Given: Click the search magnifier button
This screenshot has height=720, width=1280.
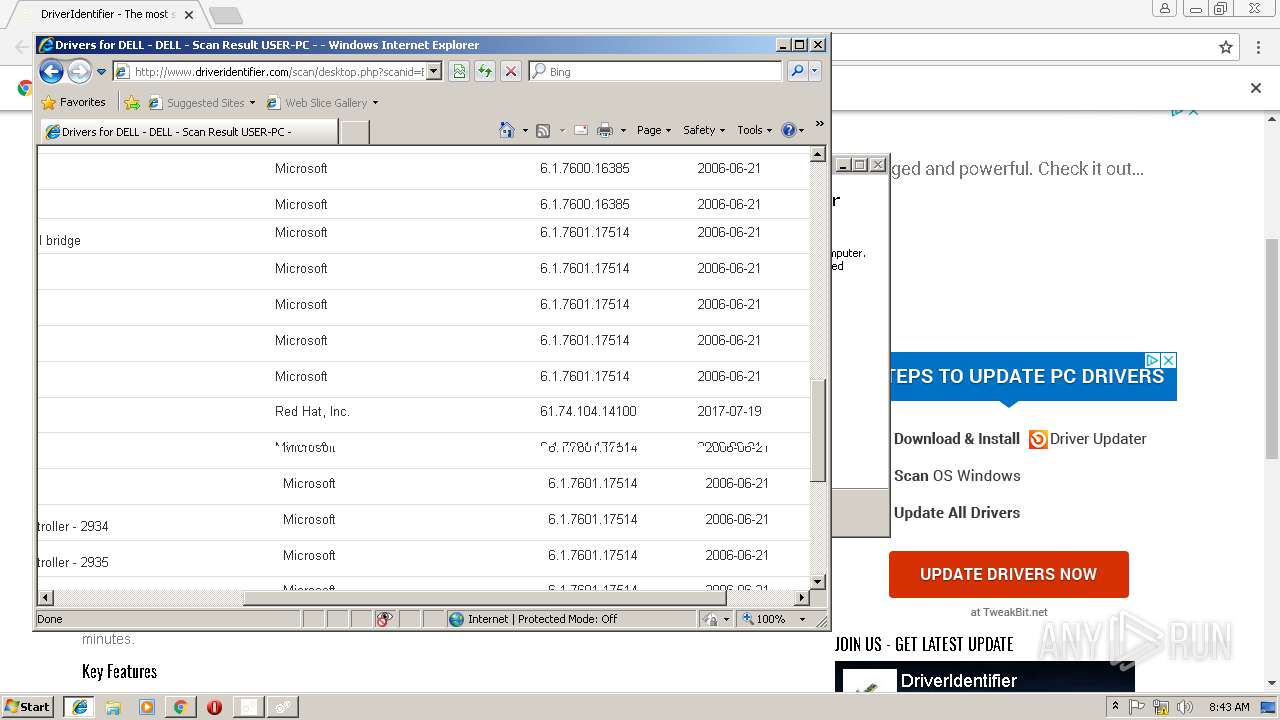Looking at the screenshot, I should point(797,72).
